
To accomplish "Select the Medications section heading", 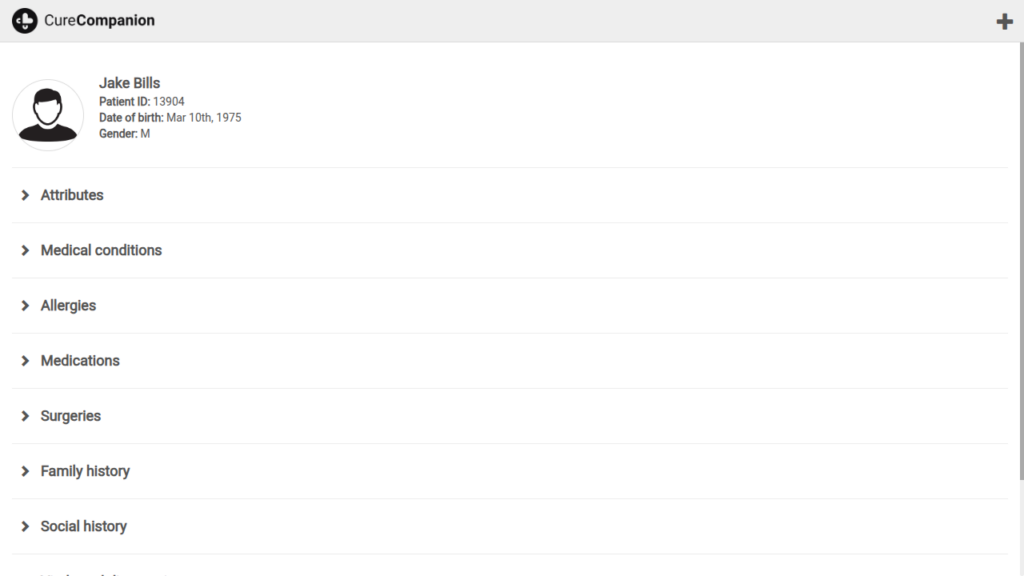I will 80,361.
